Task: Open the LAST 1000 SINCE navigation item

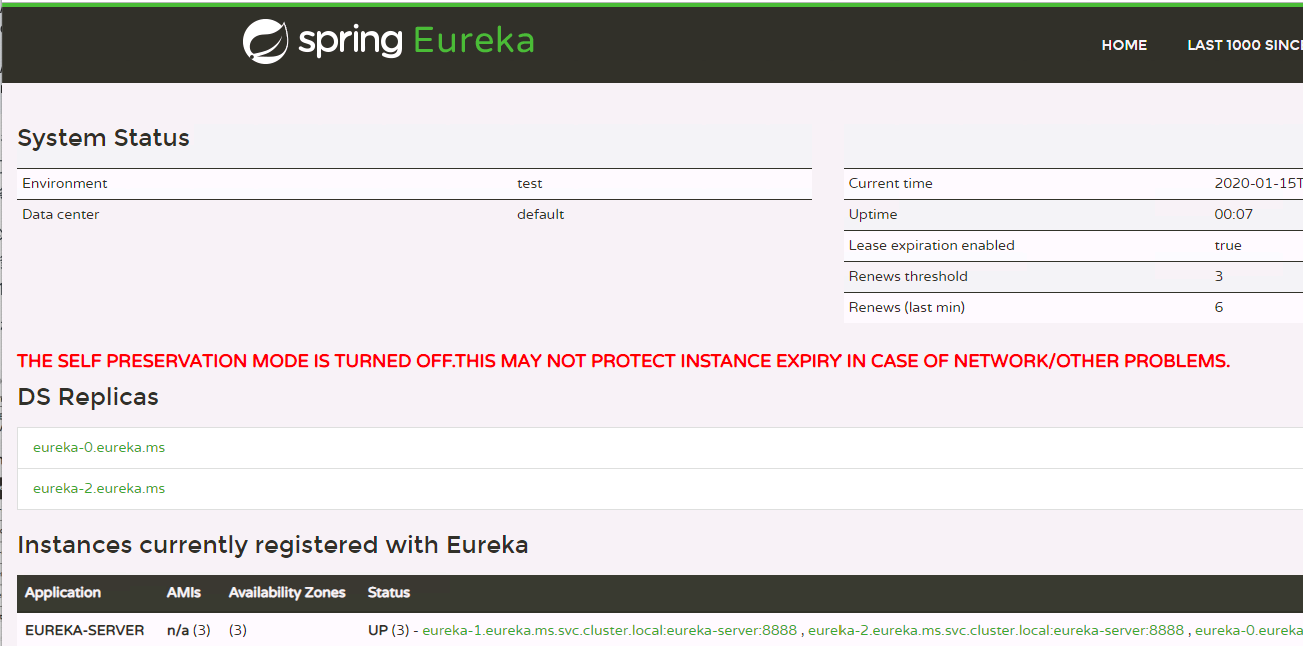Action: (x=1244, y=45)
